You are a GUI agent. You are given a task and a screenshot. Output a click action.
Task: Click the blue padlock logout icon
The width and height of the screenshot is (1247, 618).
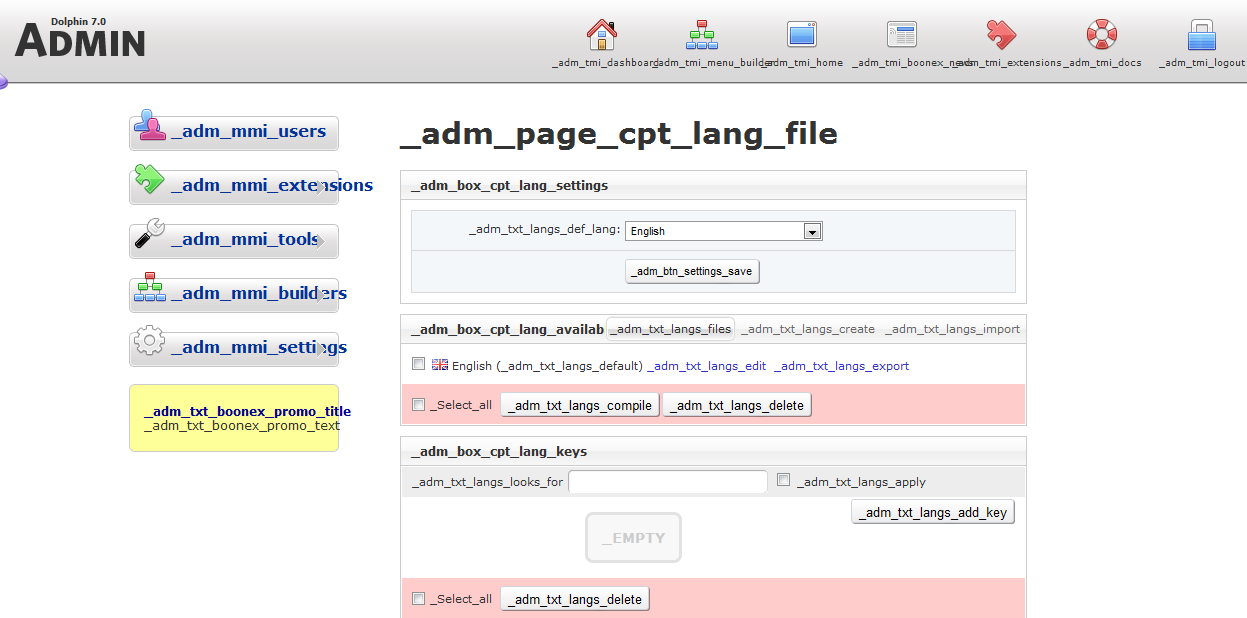(x=1201, y=35)
